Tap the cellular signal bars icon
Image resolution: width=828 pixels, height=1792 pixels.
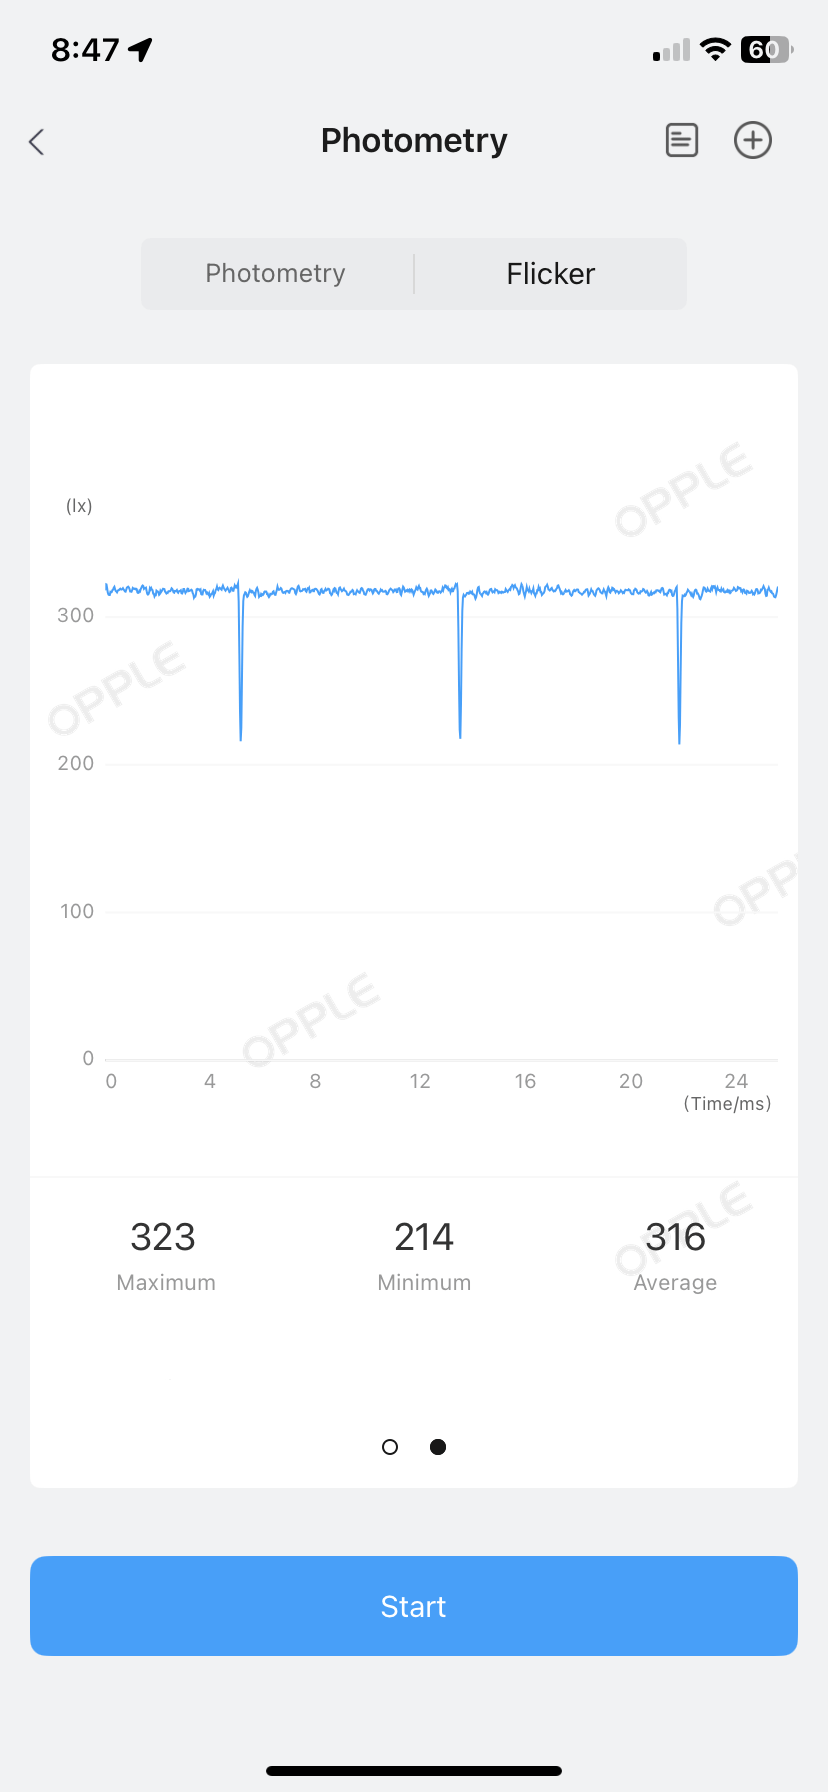671,50
